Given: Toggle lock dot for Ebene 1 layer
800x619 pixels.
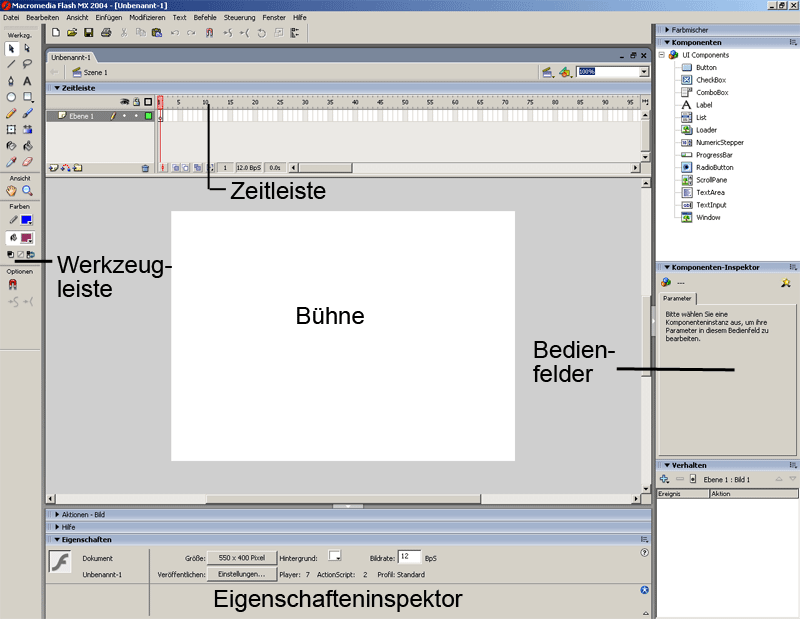Looking at the screenshot, I should click(136, 116).
